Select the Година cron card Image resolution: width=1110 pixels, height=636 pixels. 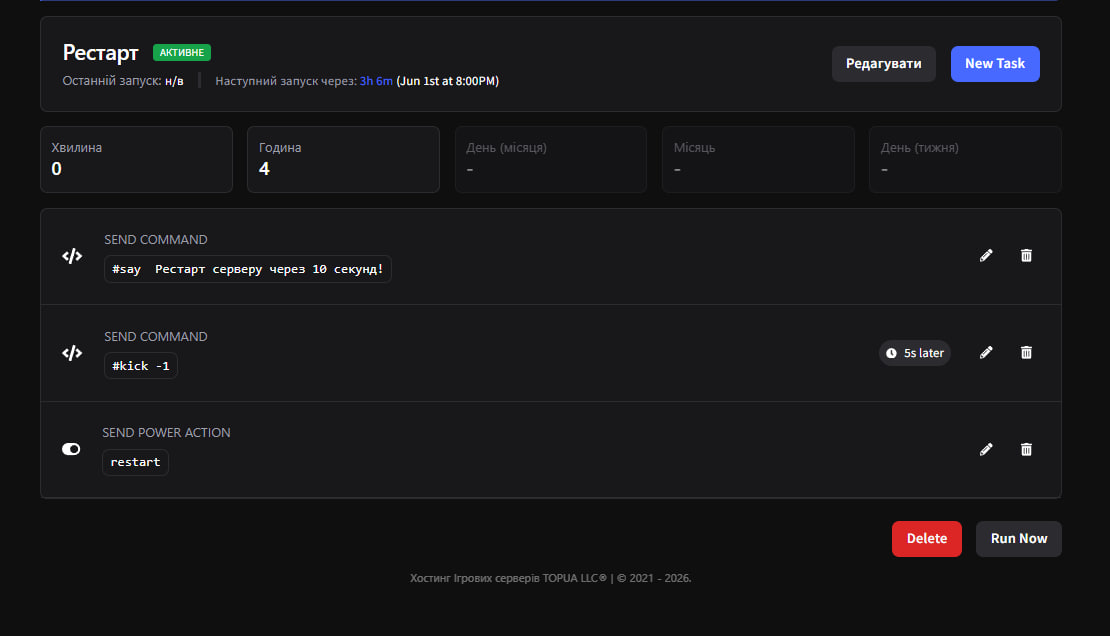pyautogui.click(x=343, y=159)
